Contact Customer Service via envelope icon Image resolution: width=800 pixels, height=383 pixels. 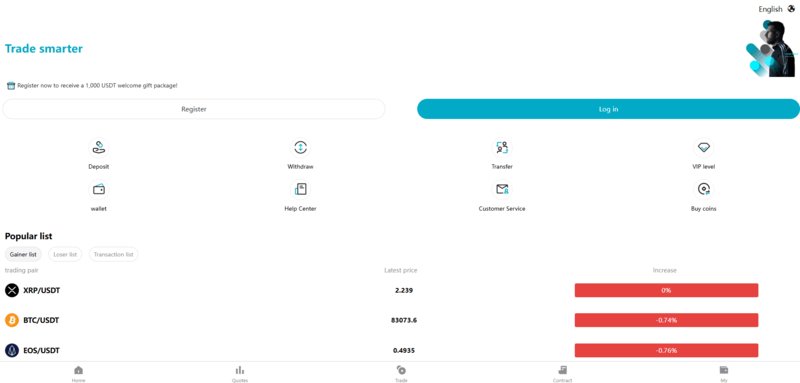click(502, 190)
